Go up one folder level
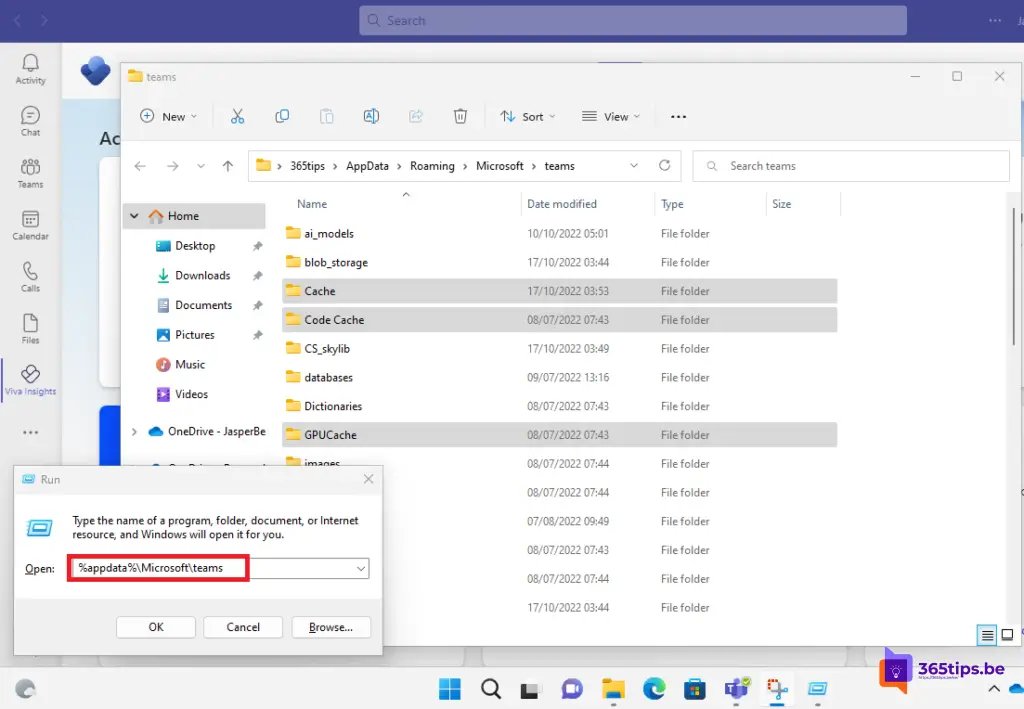The width and height of the screenshot is (1024, 709). click(228, 166)
